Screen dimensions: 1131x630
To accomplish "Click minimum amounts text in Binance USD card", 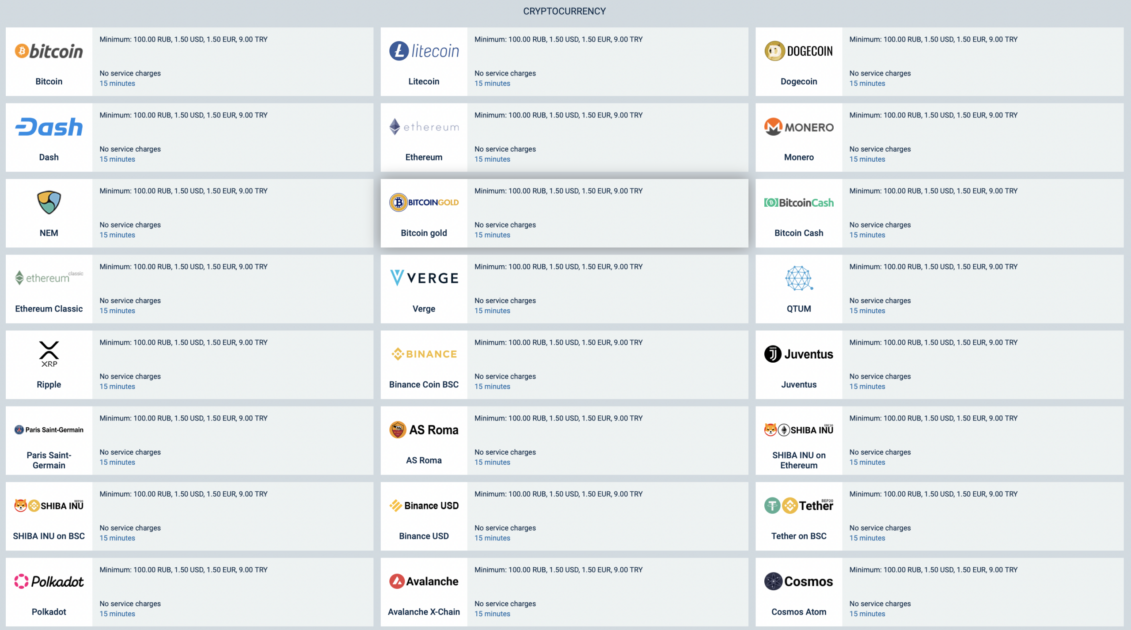I will point(558,494).
